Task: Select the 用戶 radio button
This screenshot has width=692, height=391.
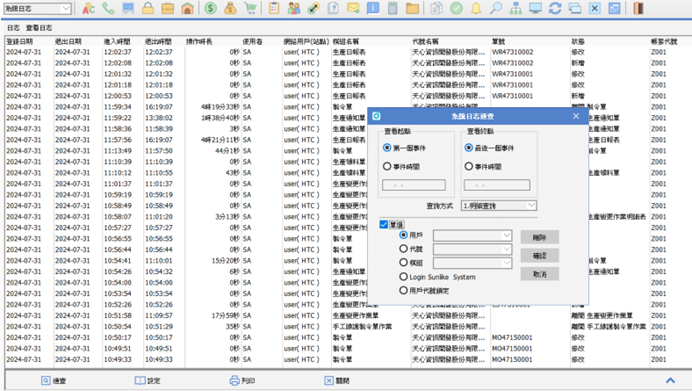Action: click(403, 235)
